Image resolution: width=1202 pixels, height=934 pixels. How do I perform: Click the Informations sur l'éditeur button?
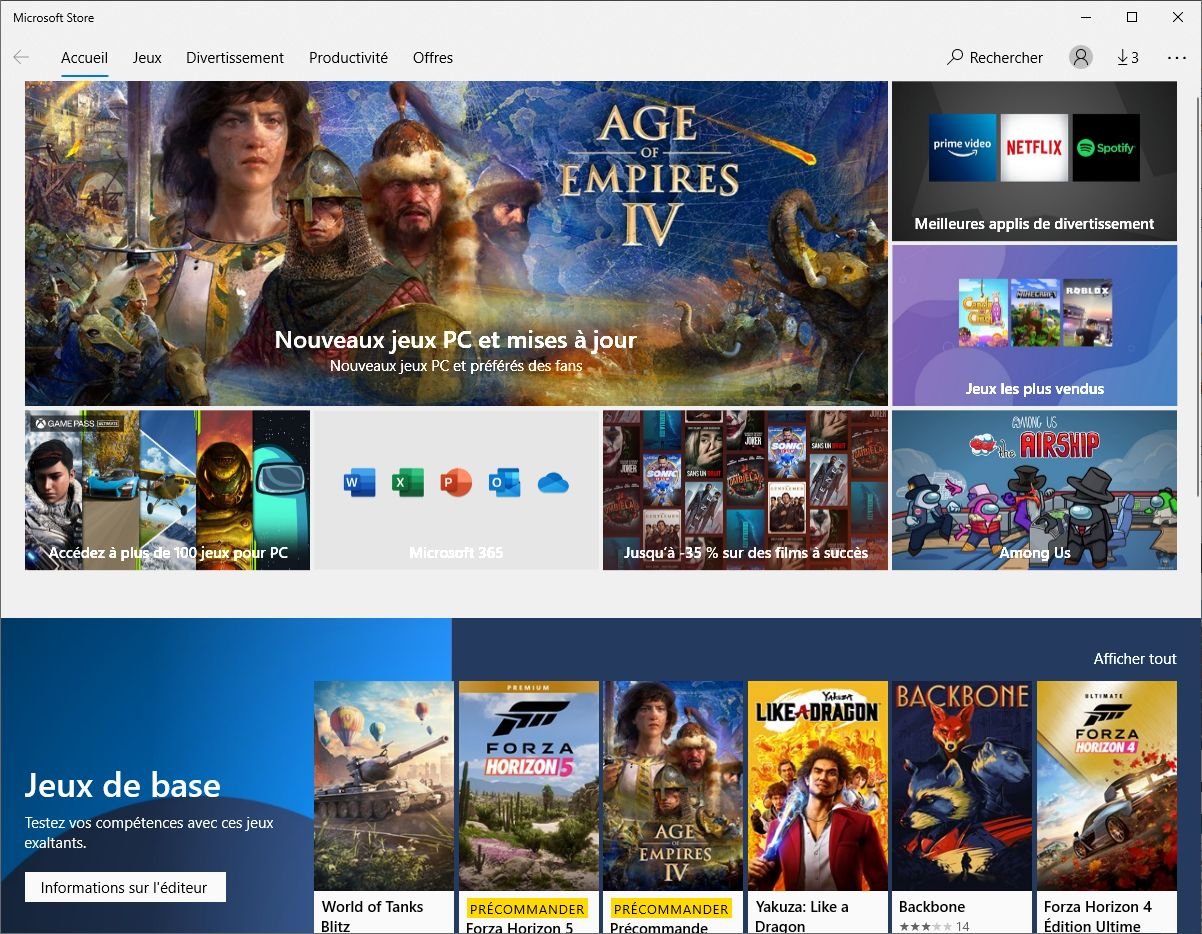pyautogui.click(x=125, y=887)
